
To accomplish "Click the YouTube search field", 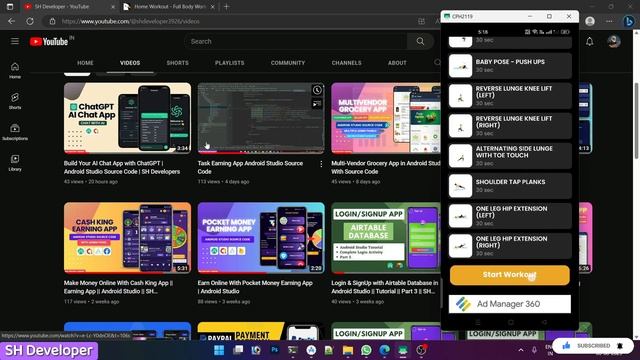I will (296, 41).
